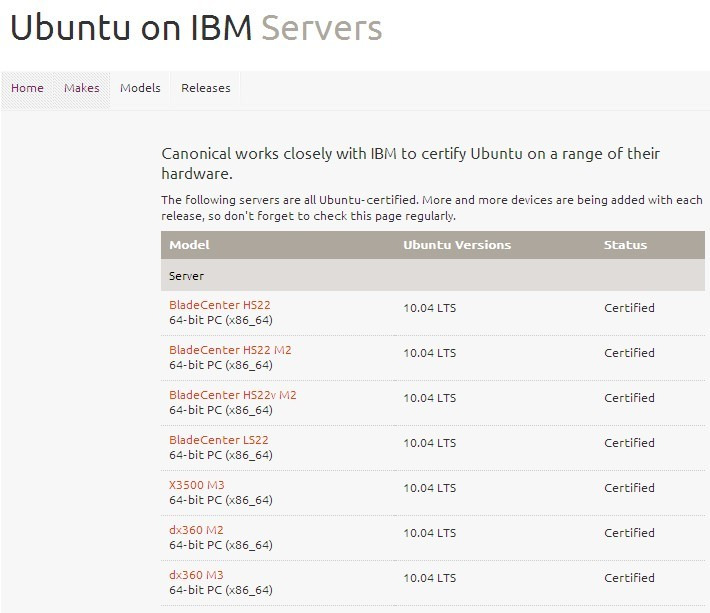710x613 pixels.
Task: Click the Ubuntu on IBM Servers heading
Action: click(196, 28)
